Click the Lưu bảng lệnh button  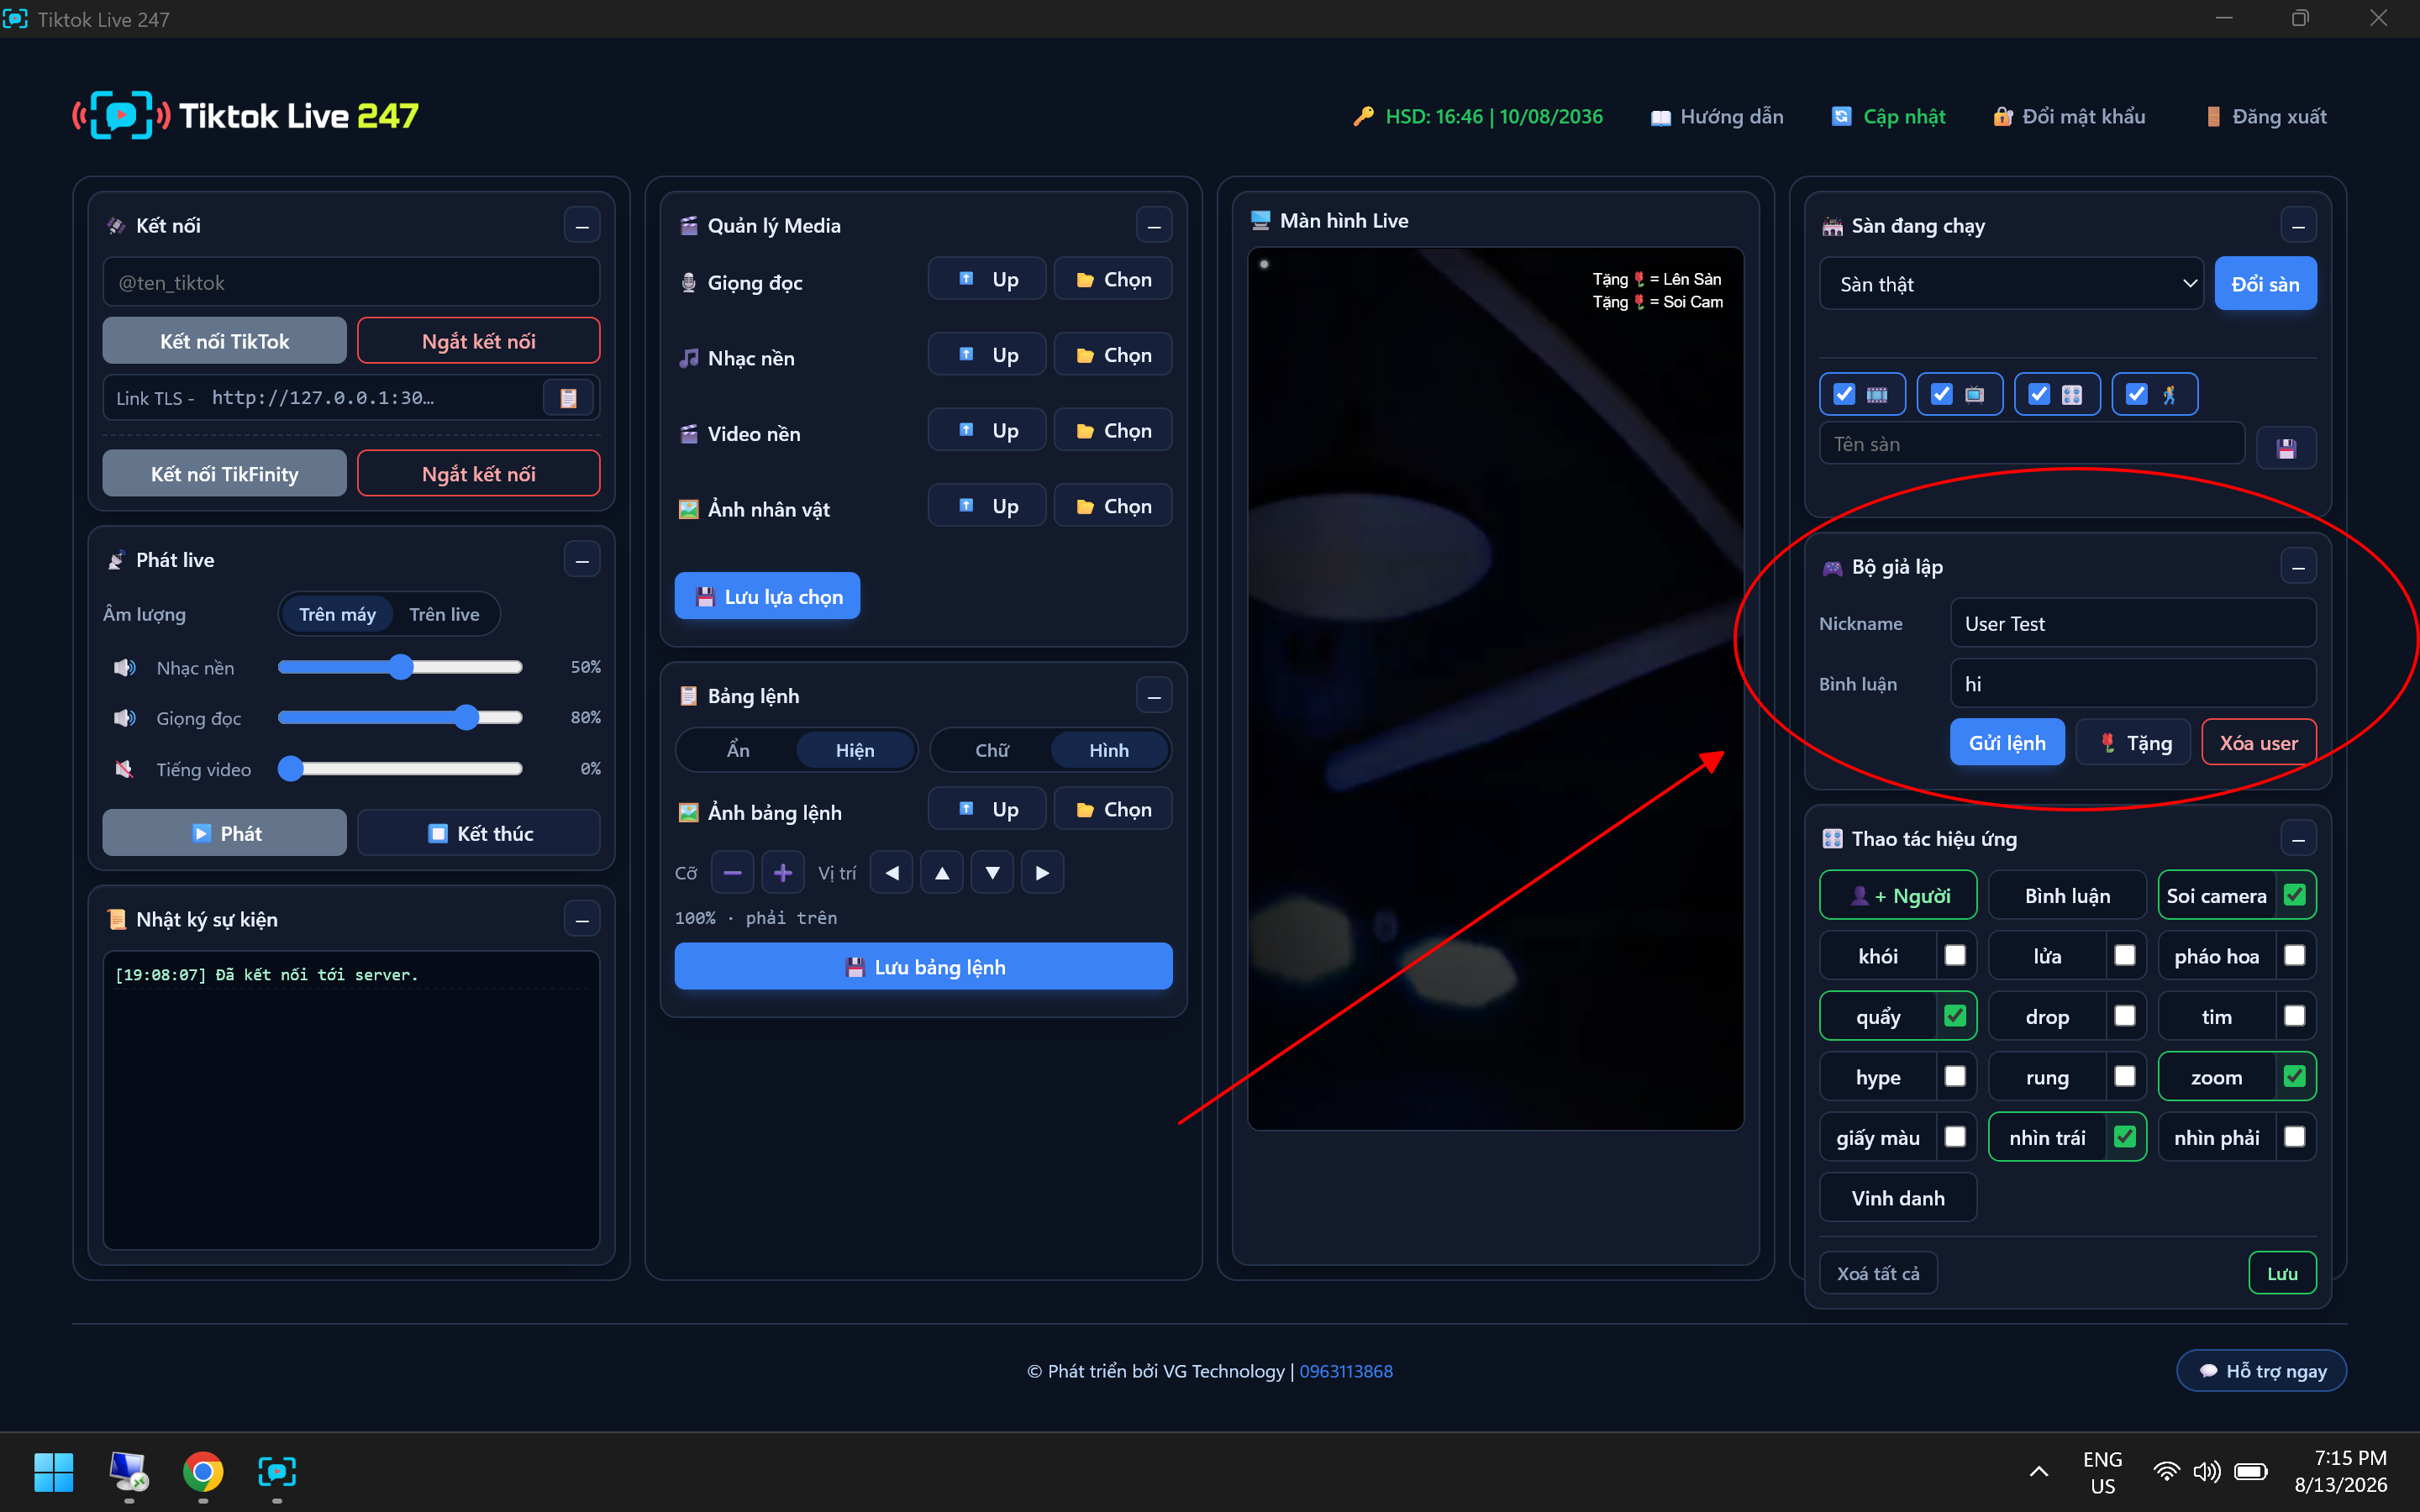[923, 967]
